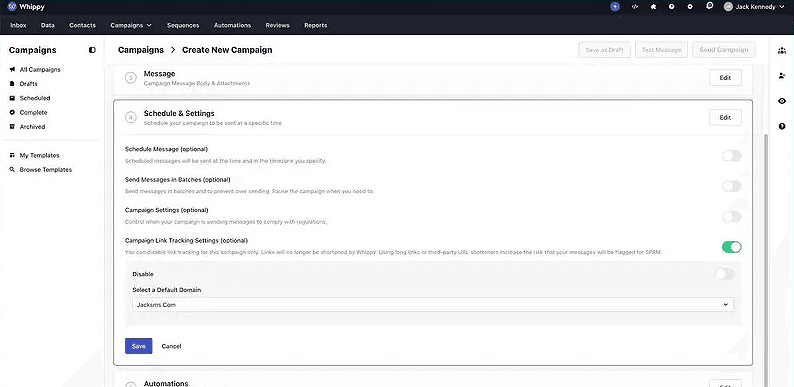This screenshot has width=794, height=387.
Task: Enable the Send Messages in Batches switch
Action: (x=731, y=186)
